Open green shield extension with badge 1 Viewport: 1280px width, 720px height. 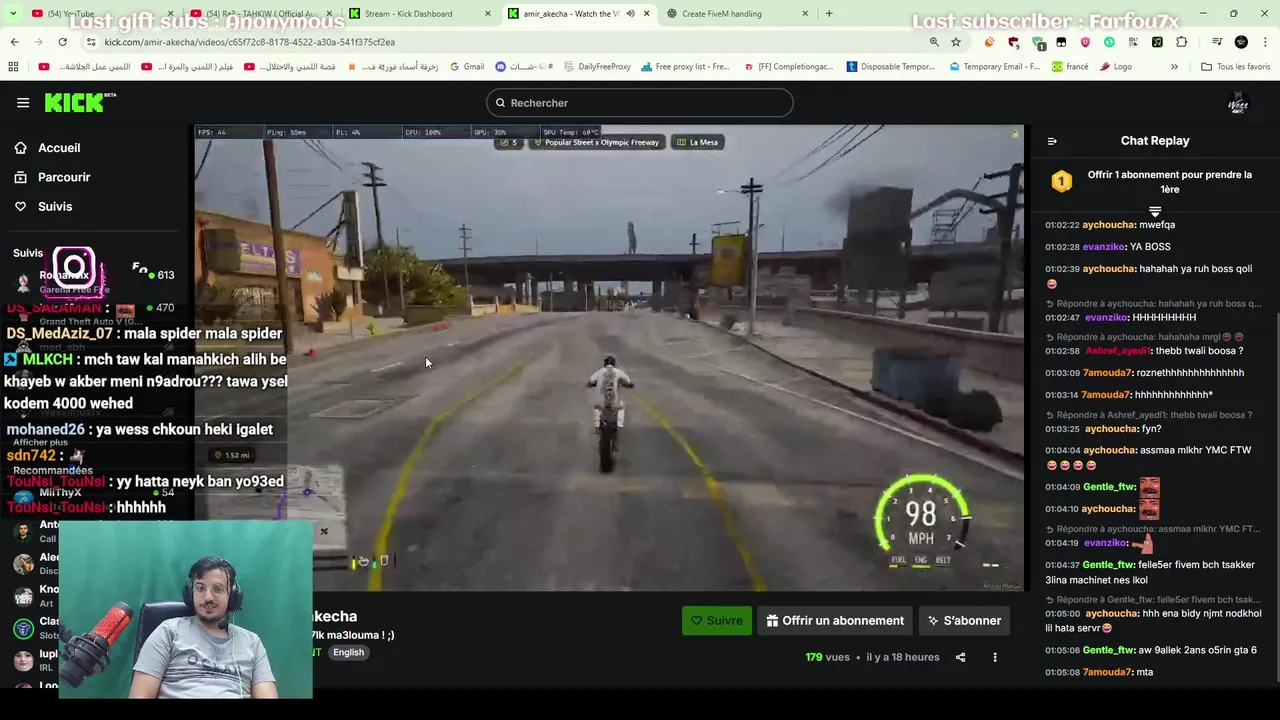[x=1038, y=43]
